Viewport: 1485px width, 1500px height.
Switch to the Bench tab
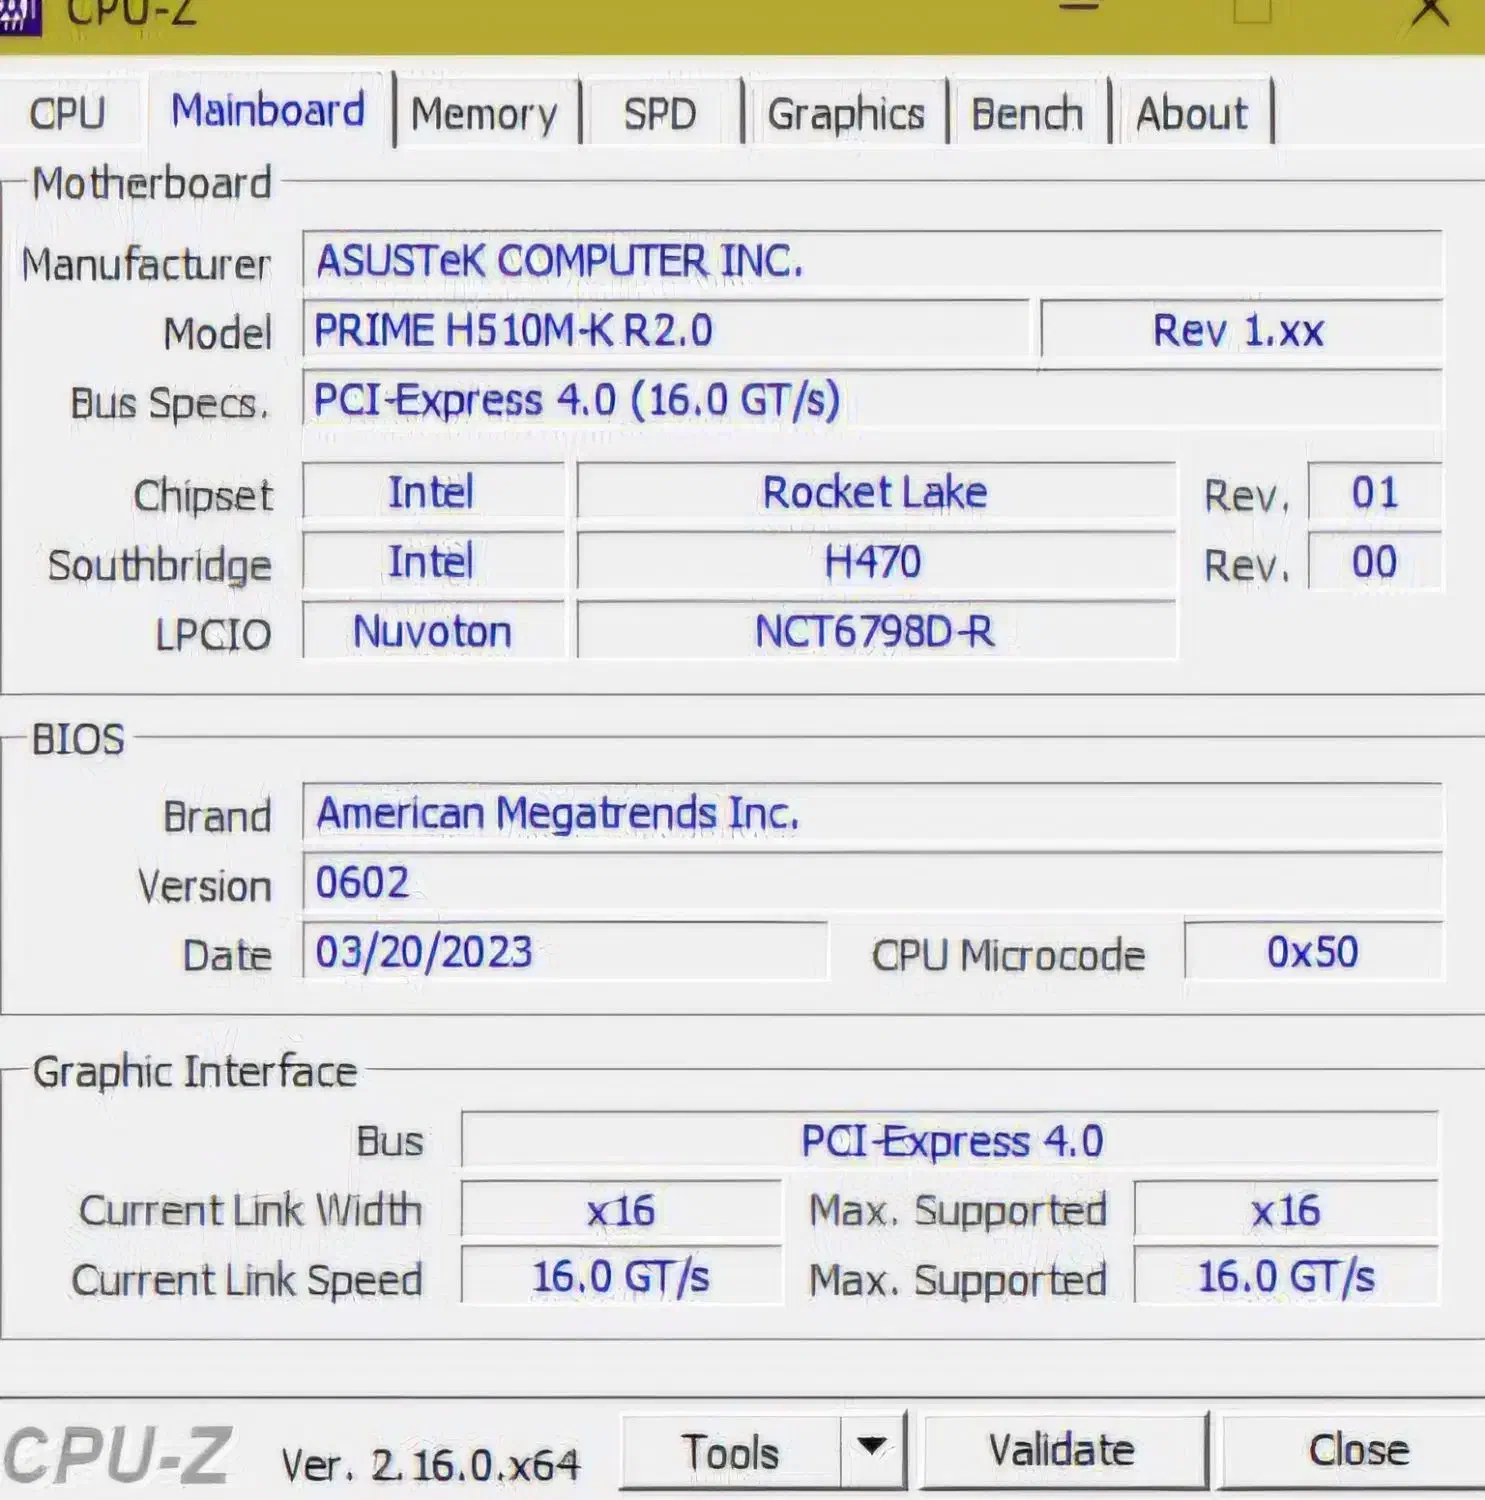1028,114
